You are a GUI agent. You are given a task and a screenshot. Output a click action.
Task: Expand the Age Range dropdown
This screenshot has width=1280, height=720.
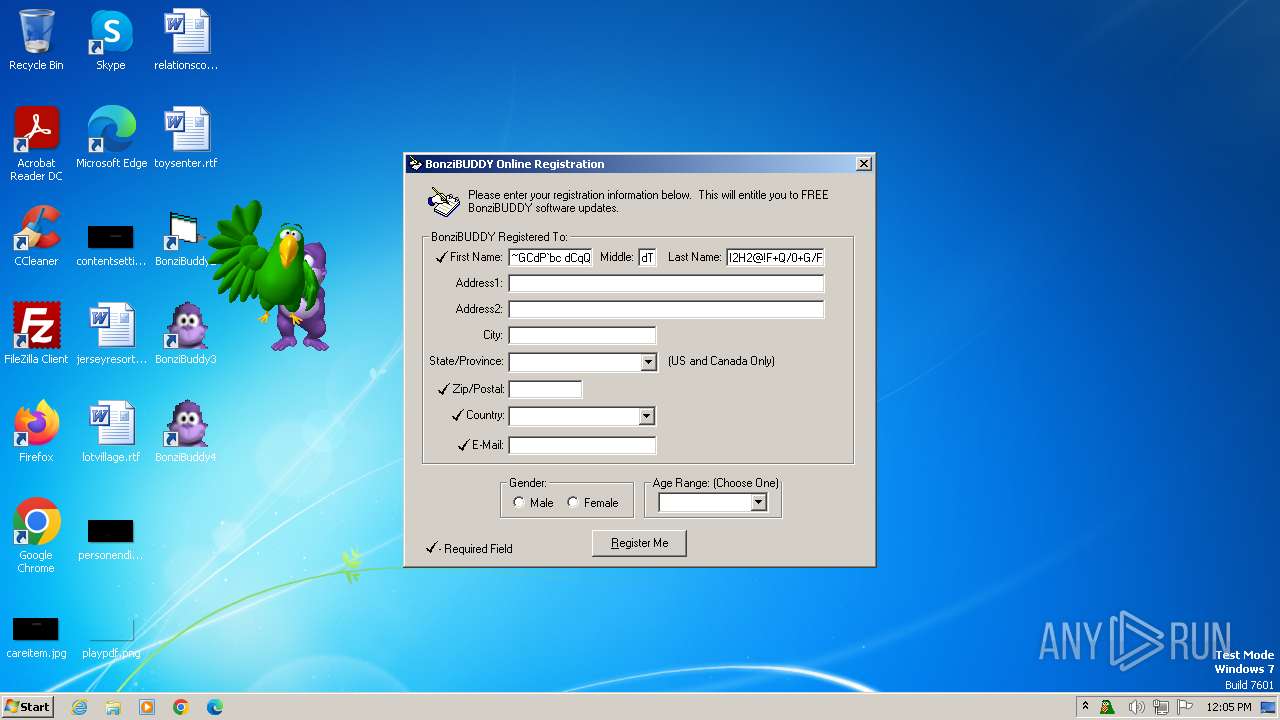click(x=758, y=502)
